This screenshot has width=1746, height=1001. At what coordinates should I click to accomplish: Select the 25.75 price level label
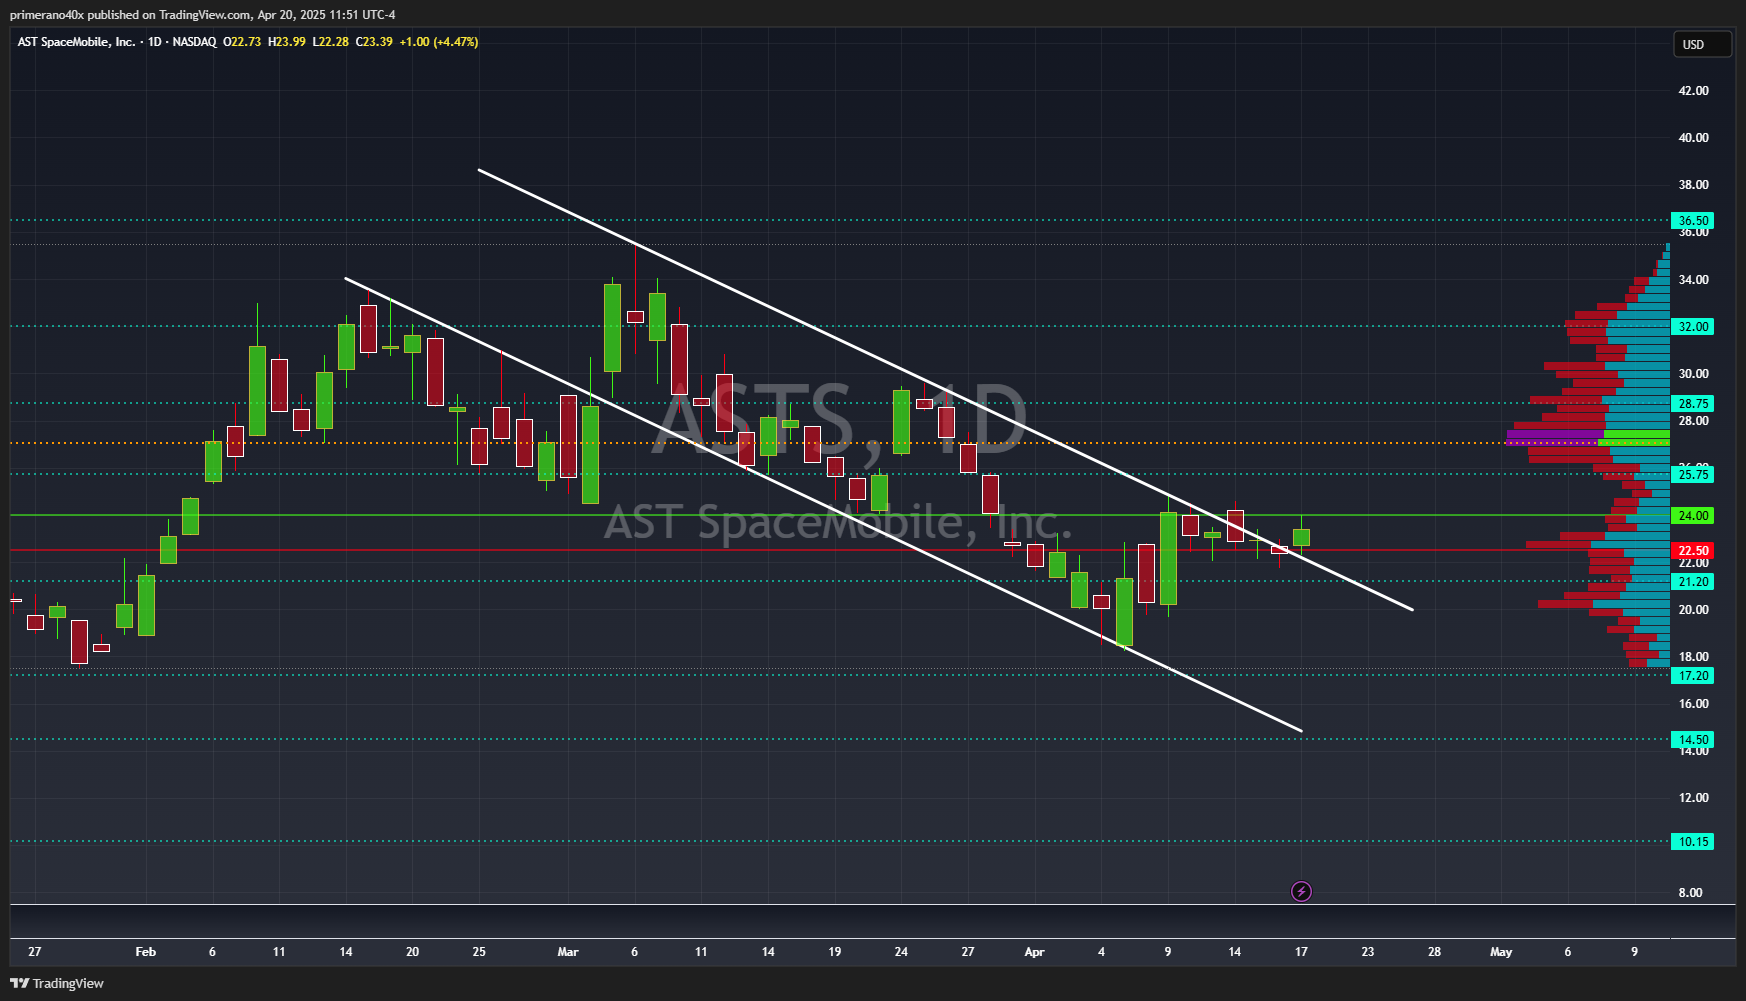click(1693, 475)
